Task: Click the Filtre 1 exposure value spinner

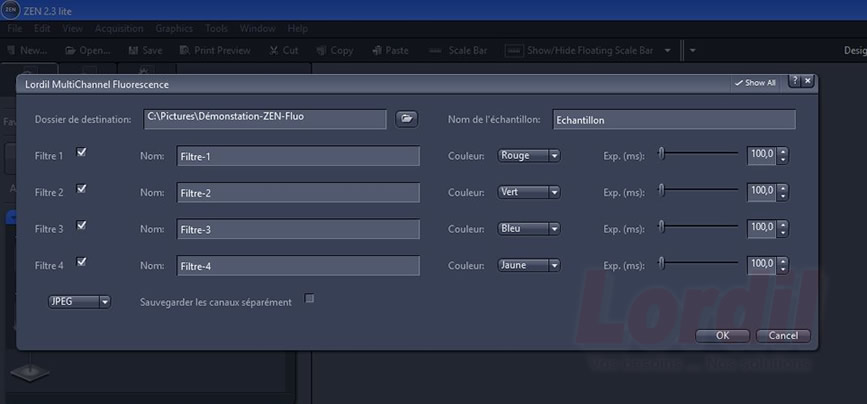Action: pyautogui.click(x=768, y=155)
